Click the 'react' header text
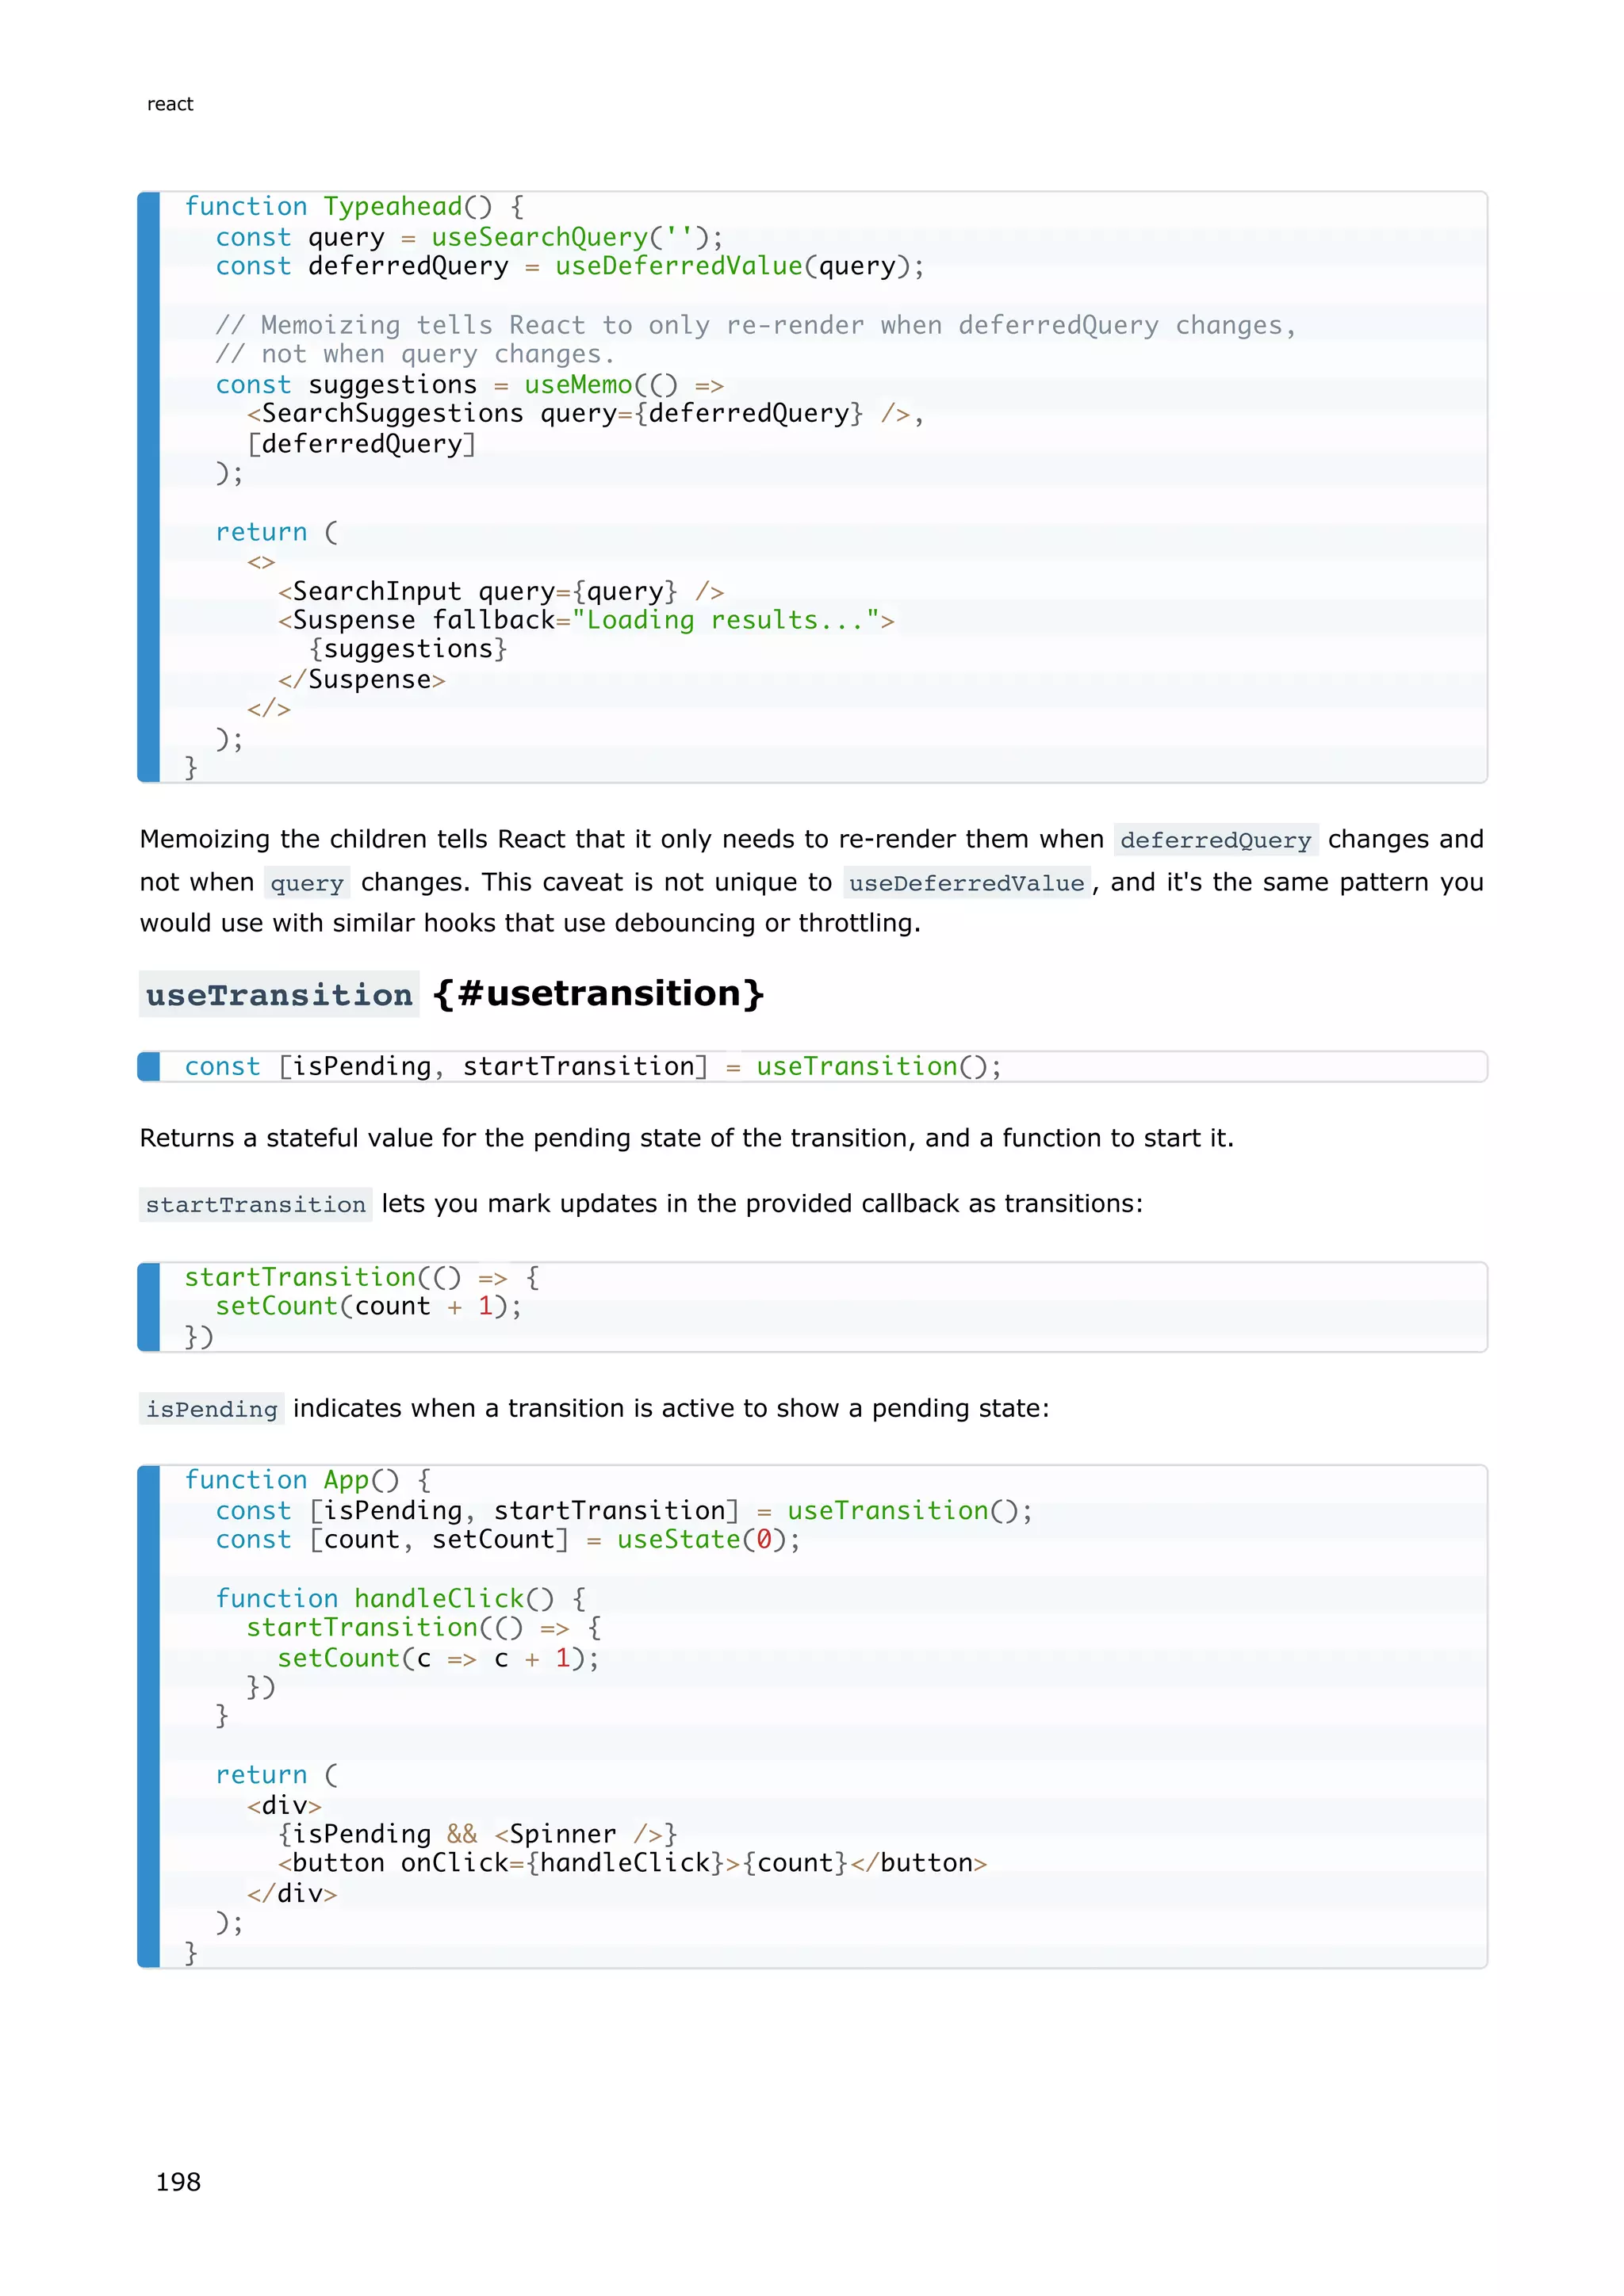1624x2296 pixels. pos(170,104)
